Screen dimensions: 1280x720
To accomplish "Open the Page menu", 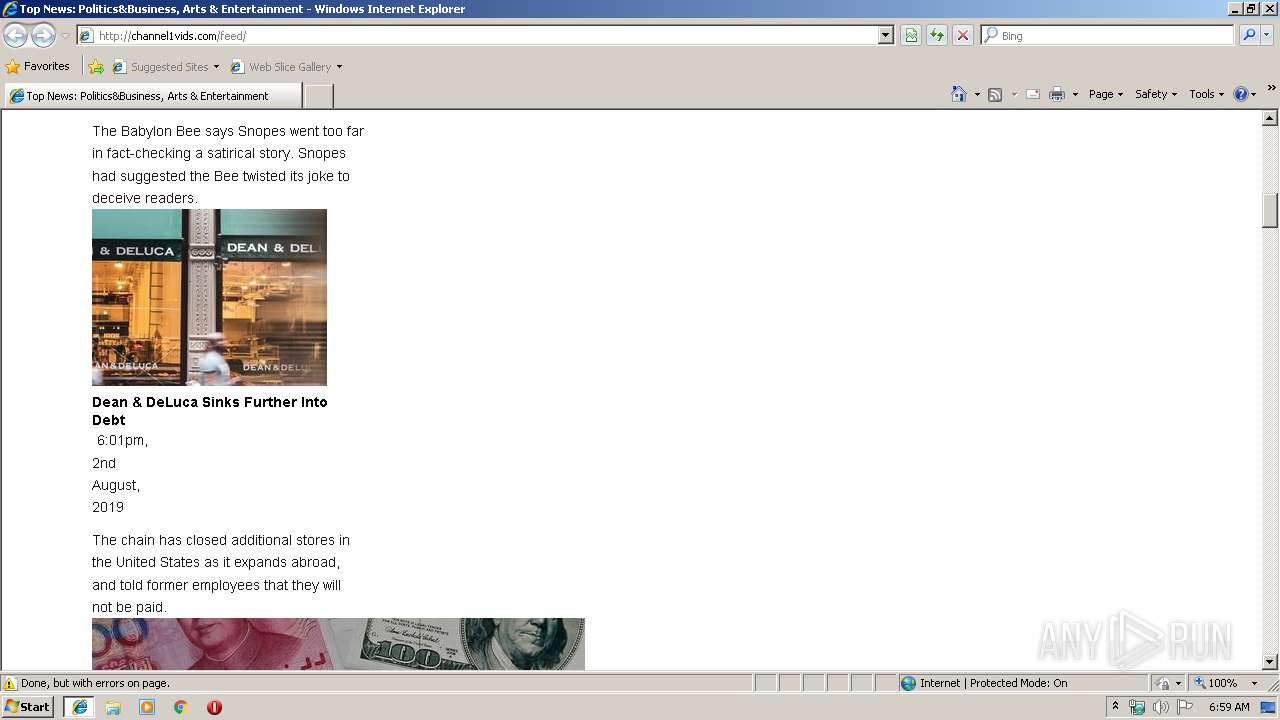I will [x=1106, y=94].
